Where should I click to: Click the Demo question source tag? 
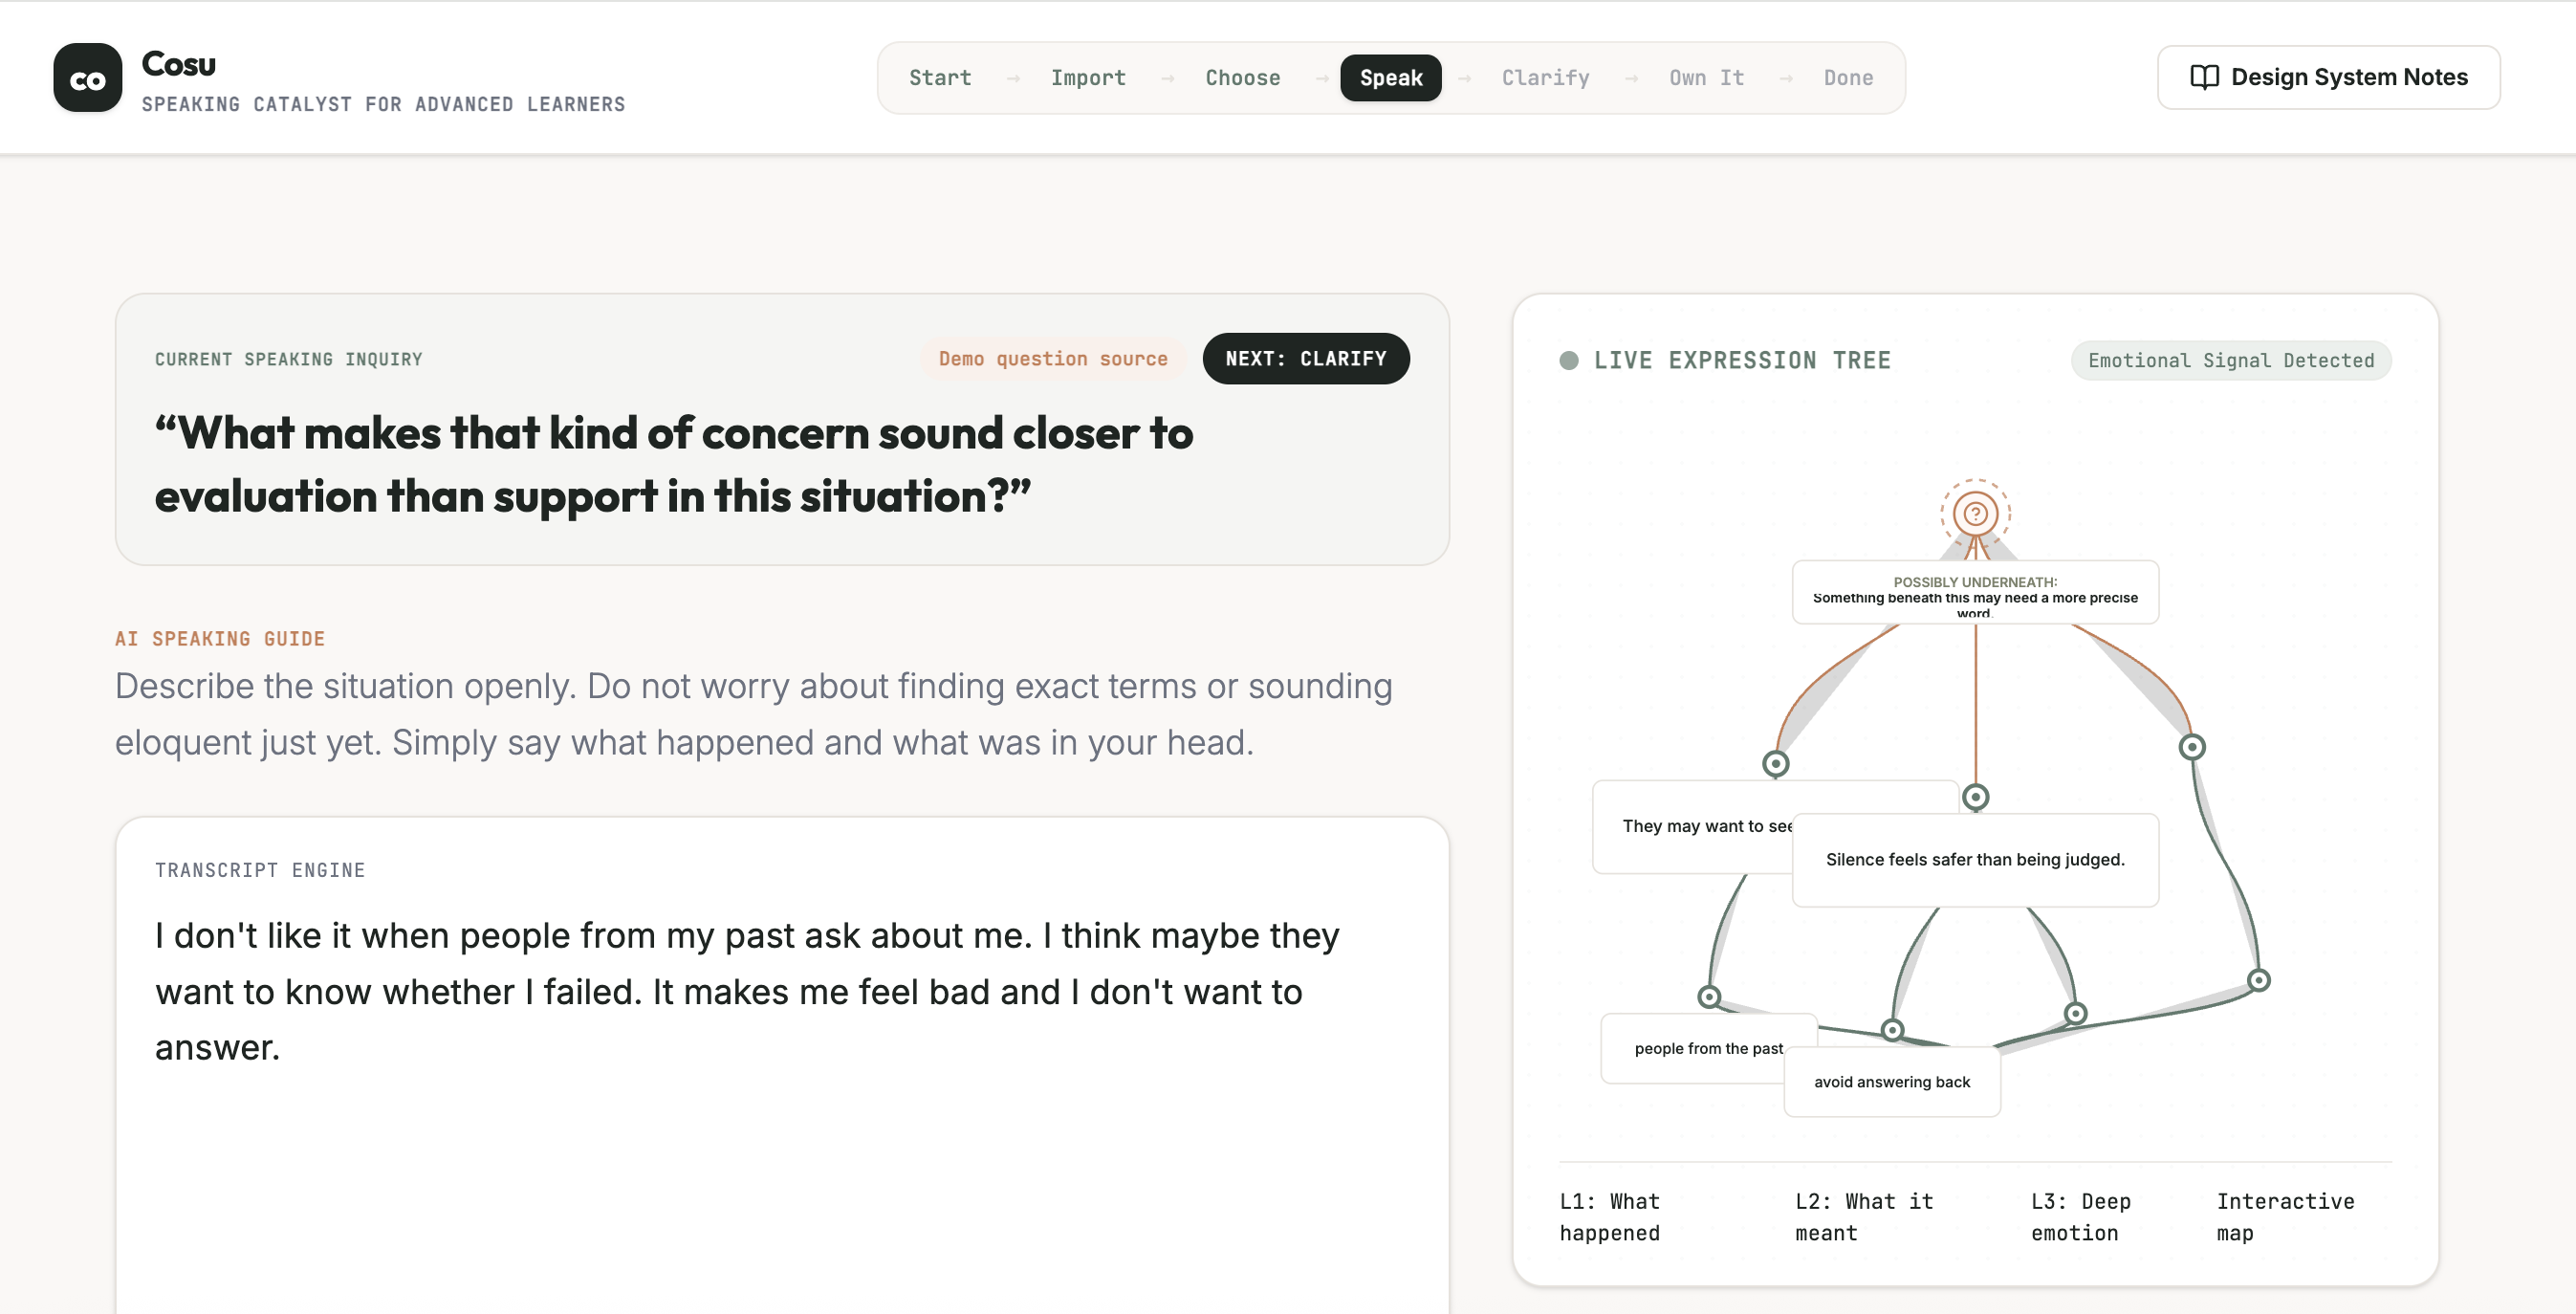pyautogui.click(x=1052, y=359)
